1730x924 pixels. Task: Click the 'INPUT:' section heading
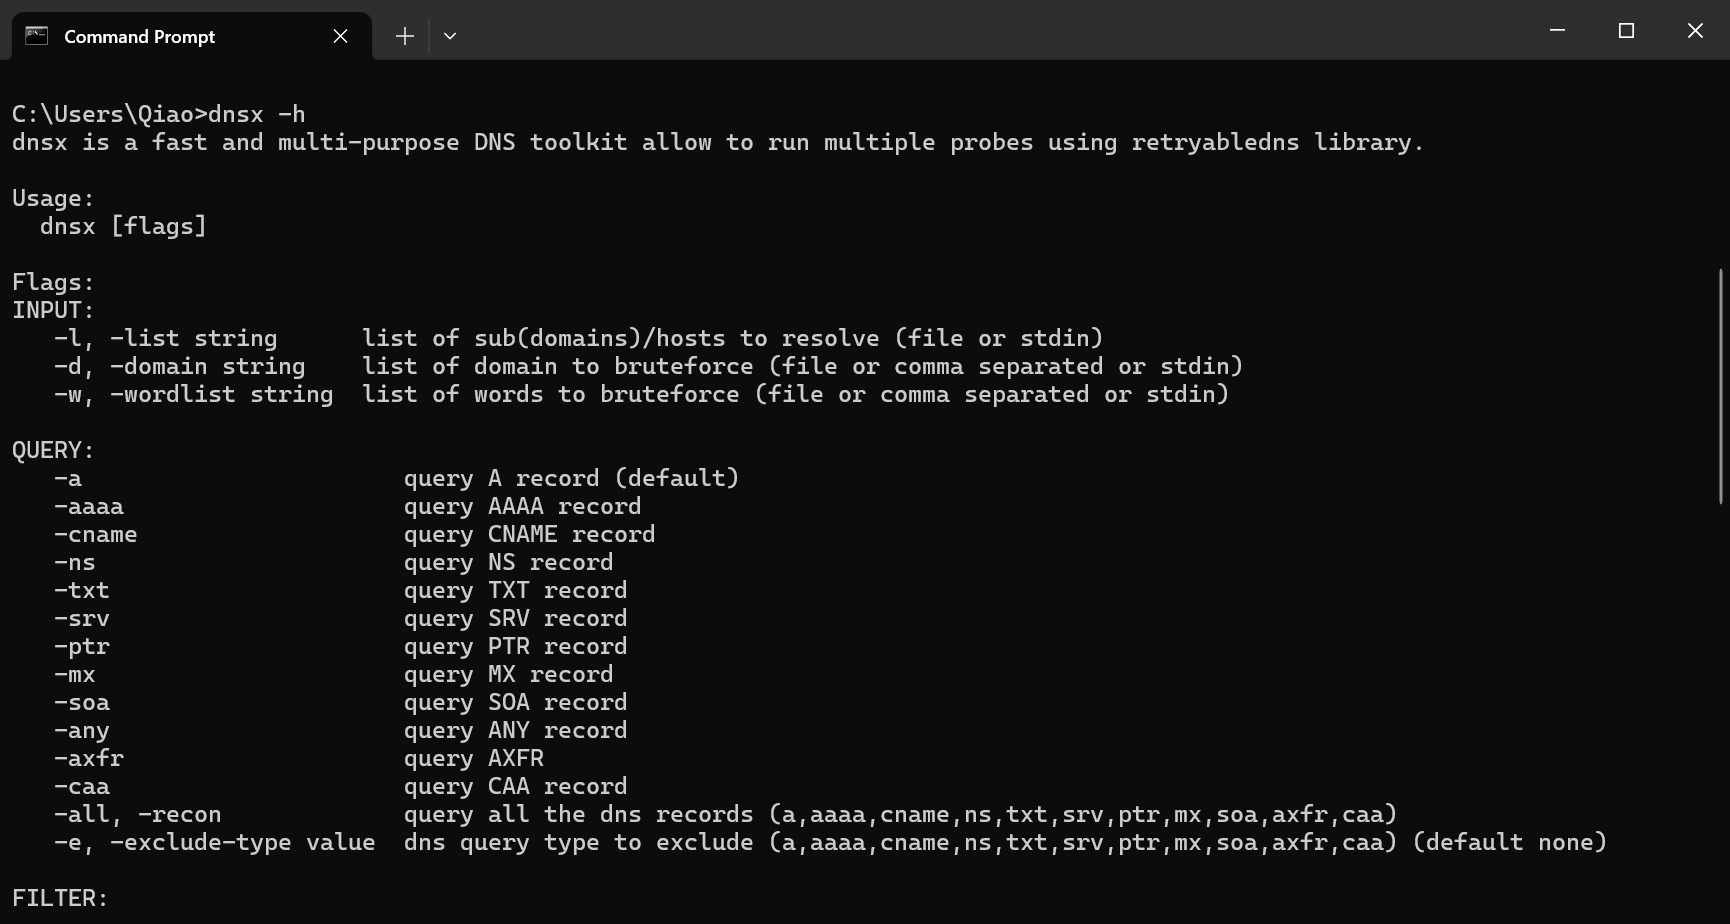click(x=53, y=311)
